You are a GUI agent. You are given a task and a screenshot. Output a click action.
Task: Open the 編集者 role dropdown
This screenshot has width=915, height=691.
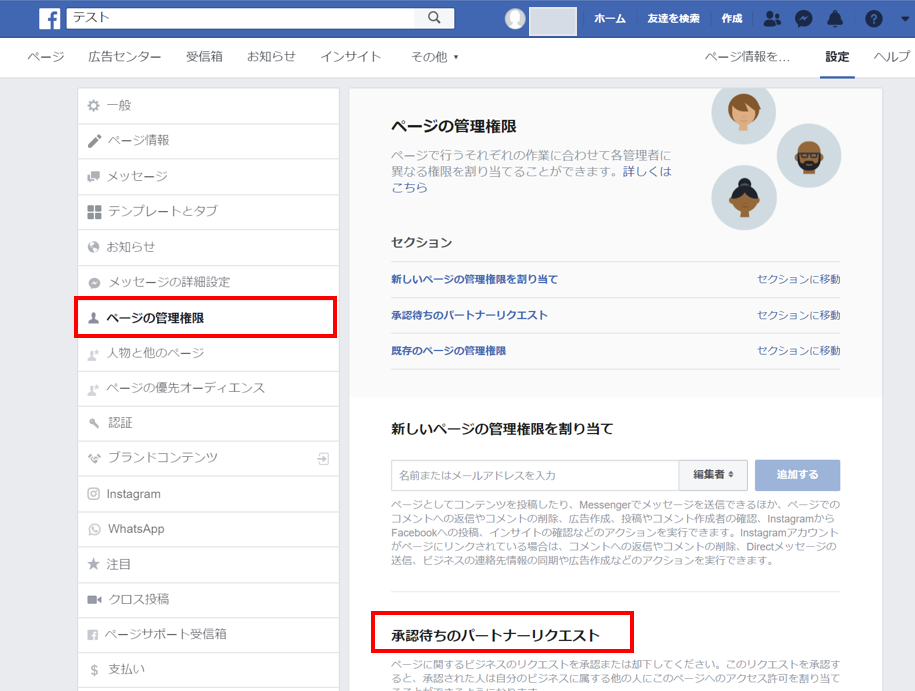click(713, 474)
